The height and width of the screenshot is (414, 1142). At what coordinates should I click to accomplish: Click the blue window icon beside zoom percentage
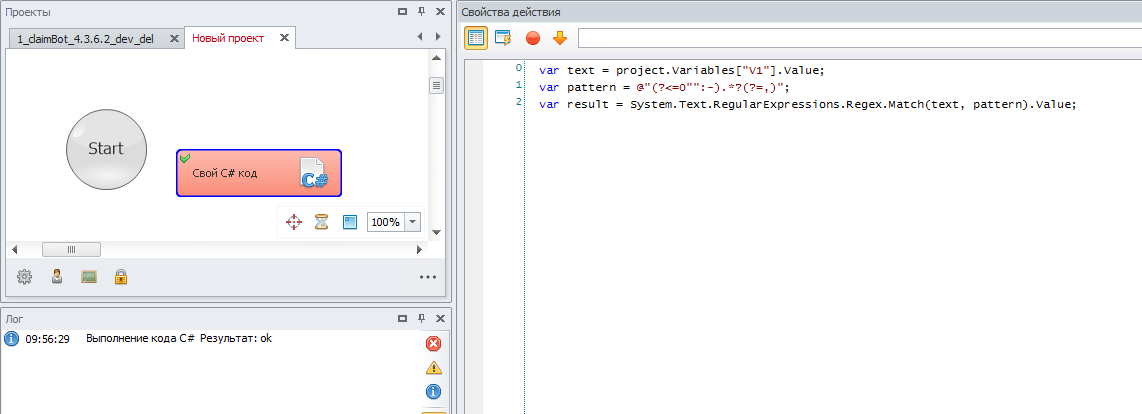(350, 222)
